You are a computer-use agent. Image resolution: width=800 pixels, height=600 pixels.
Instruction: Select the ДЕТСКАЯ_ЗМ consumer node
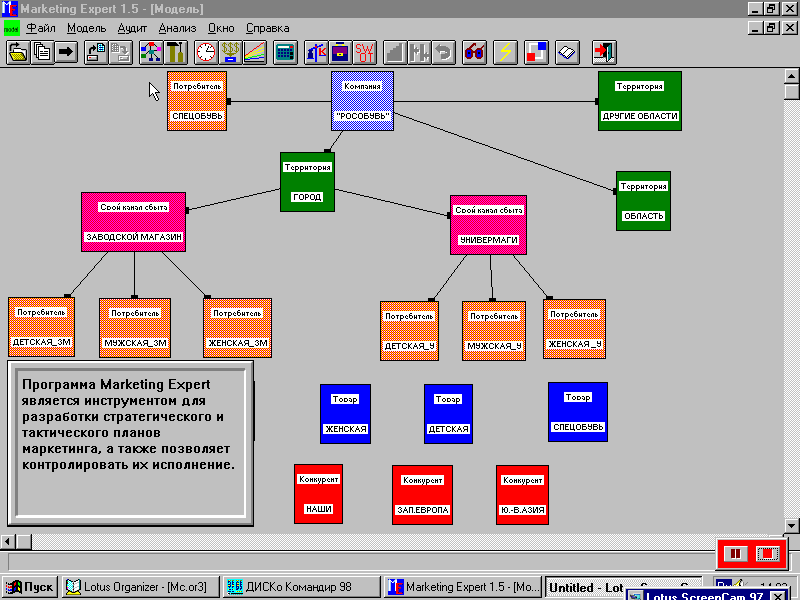tap(41, 327)
